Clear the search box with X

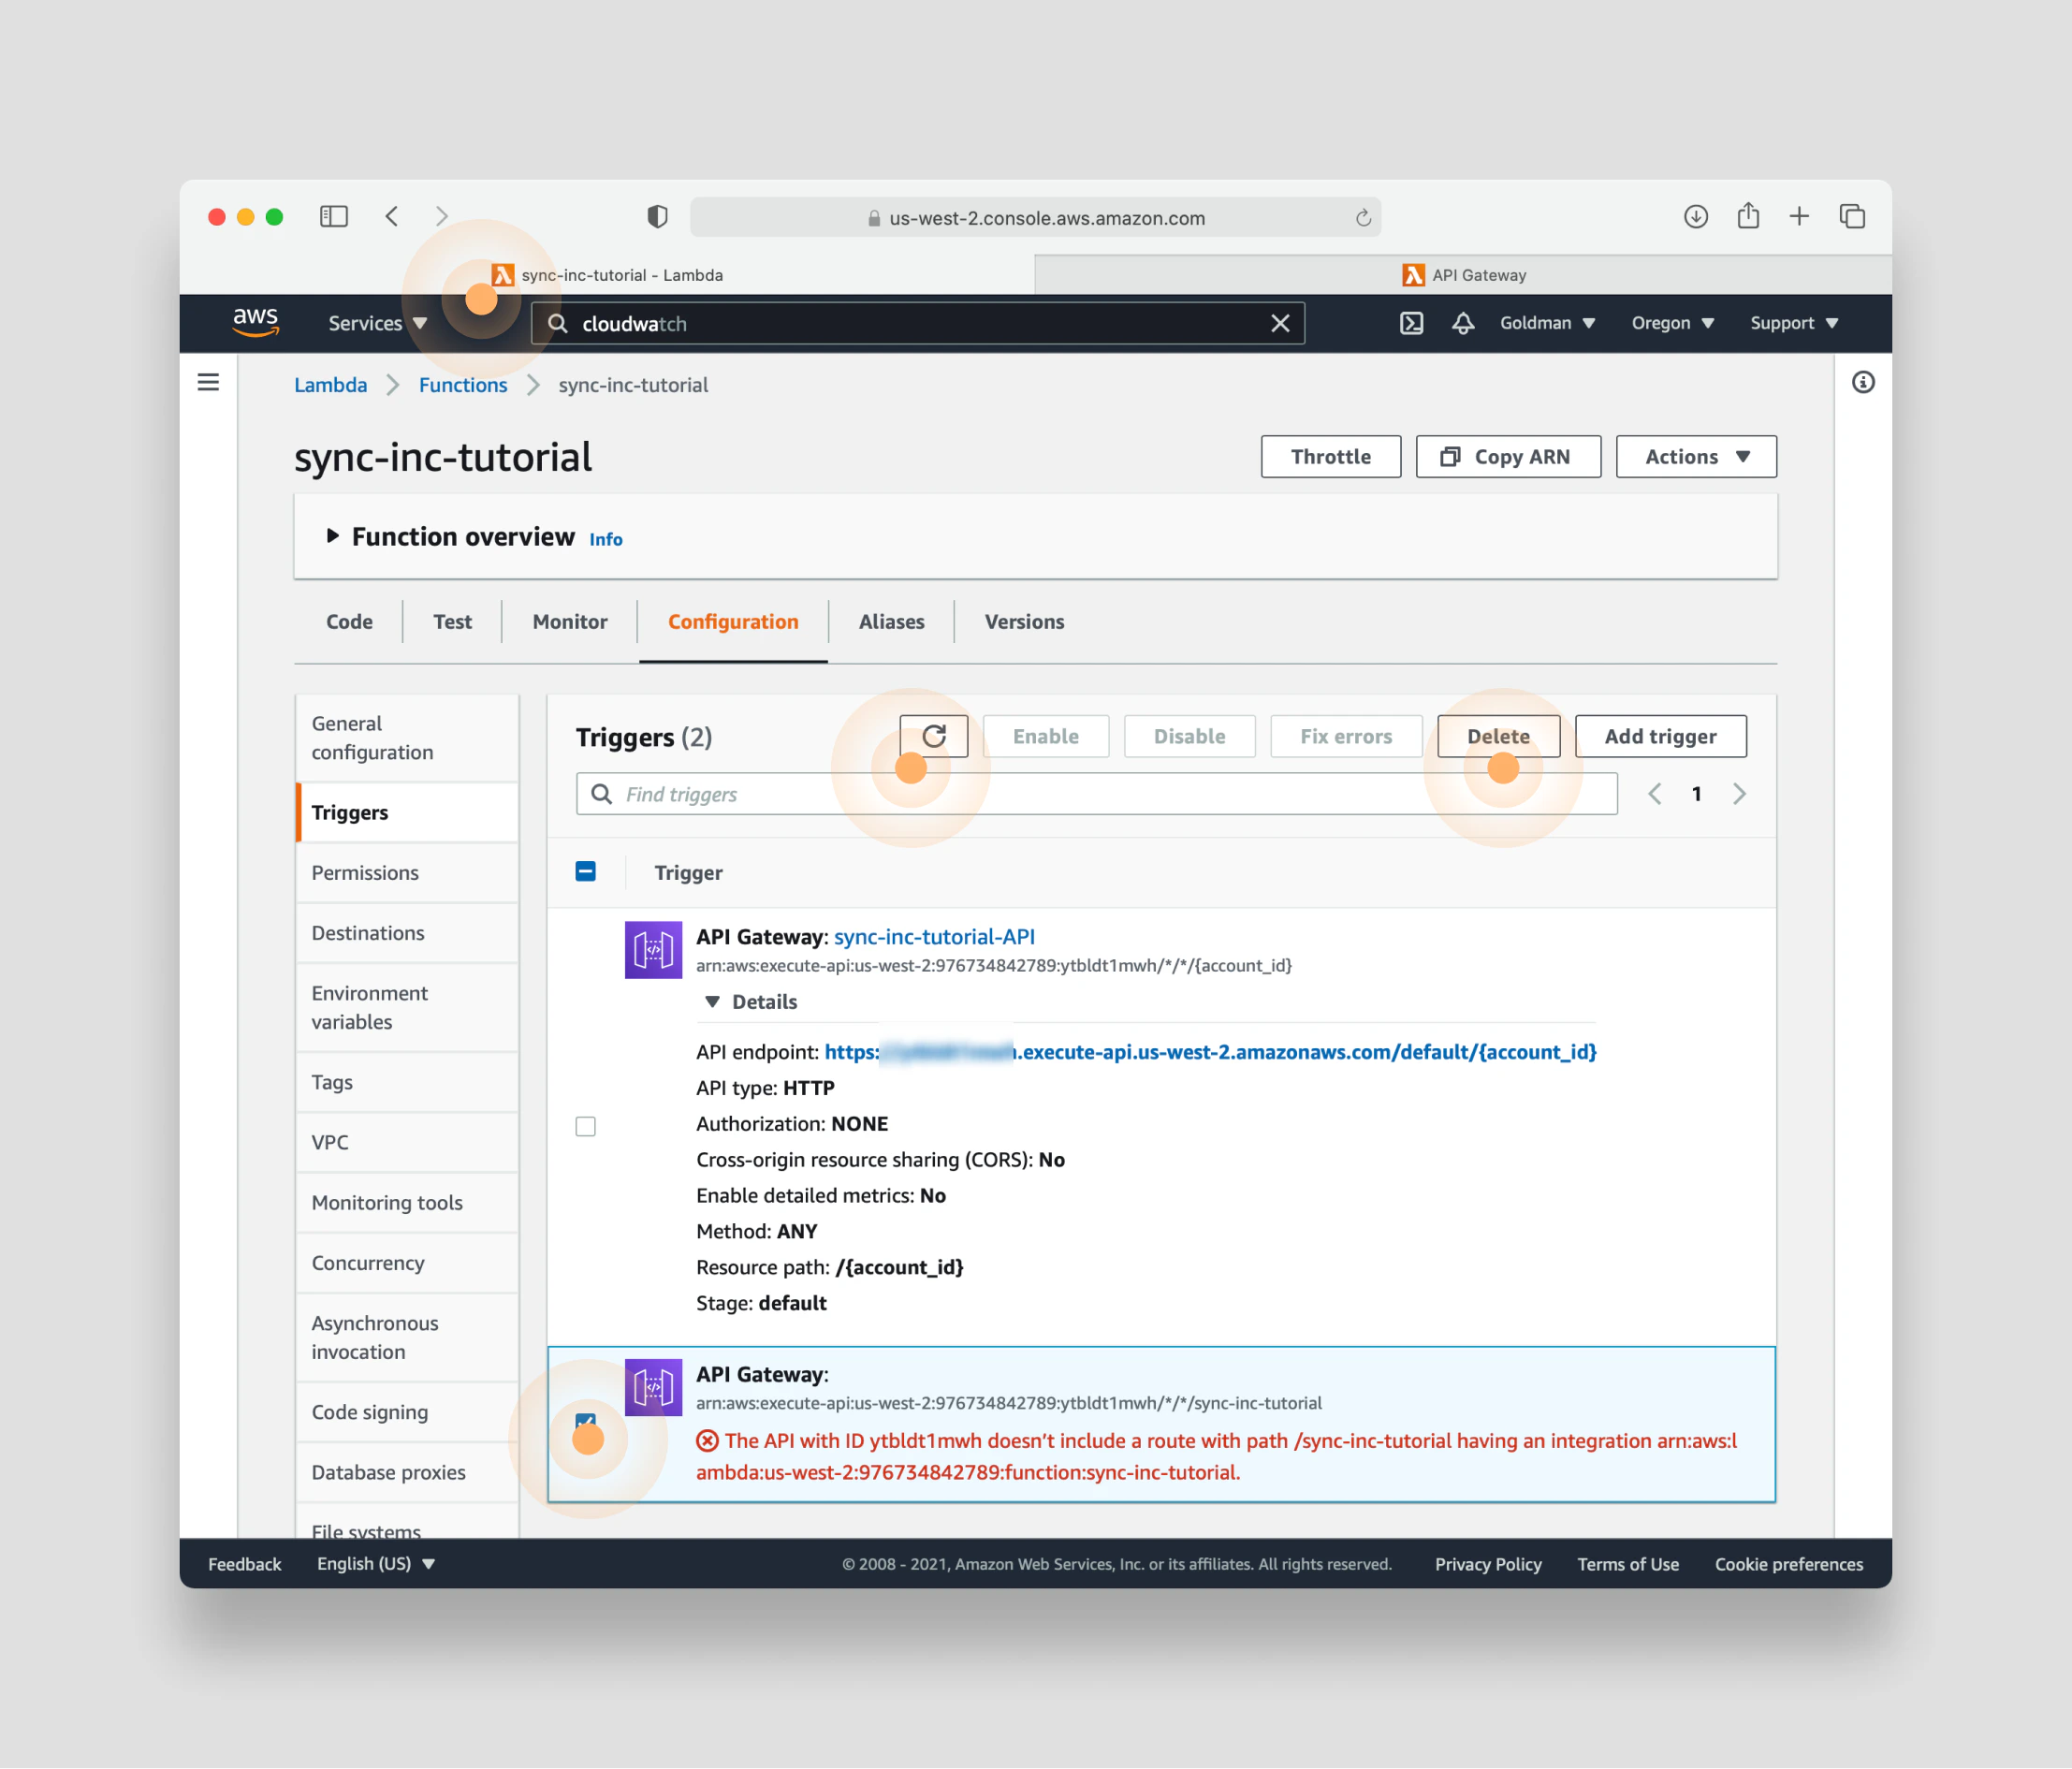(x=1280, y=323)
